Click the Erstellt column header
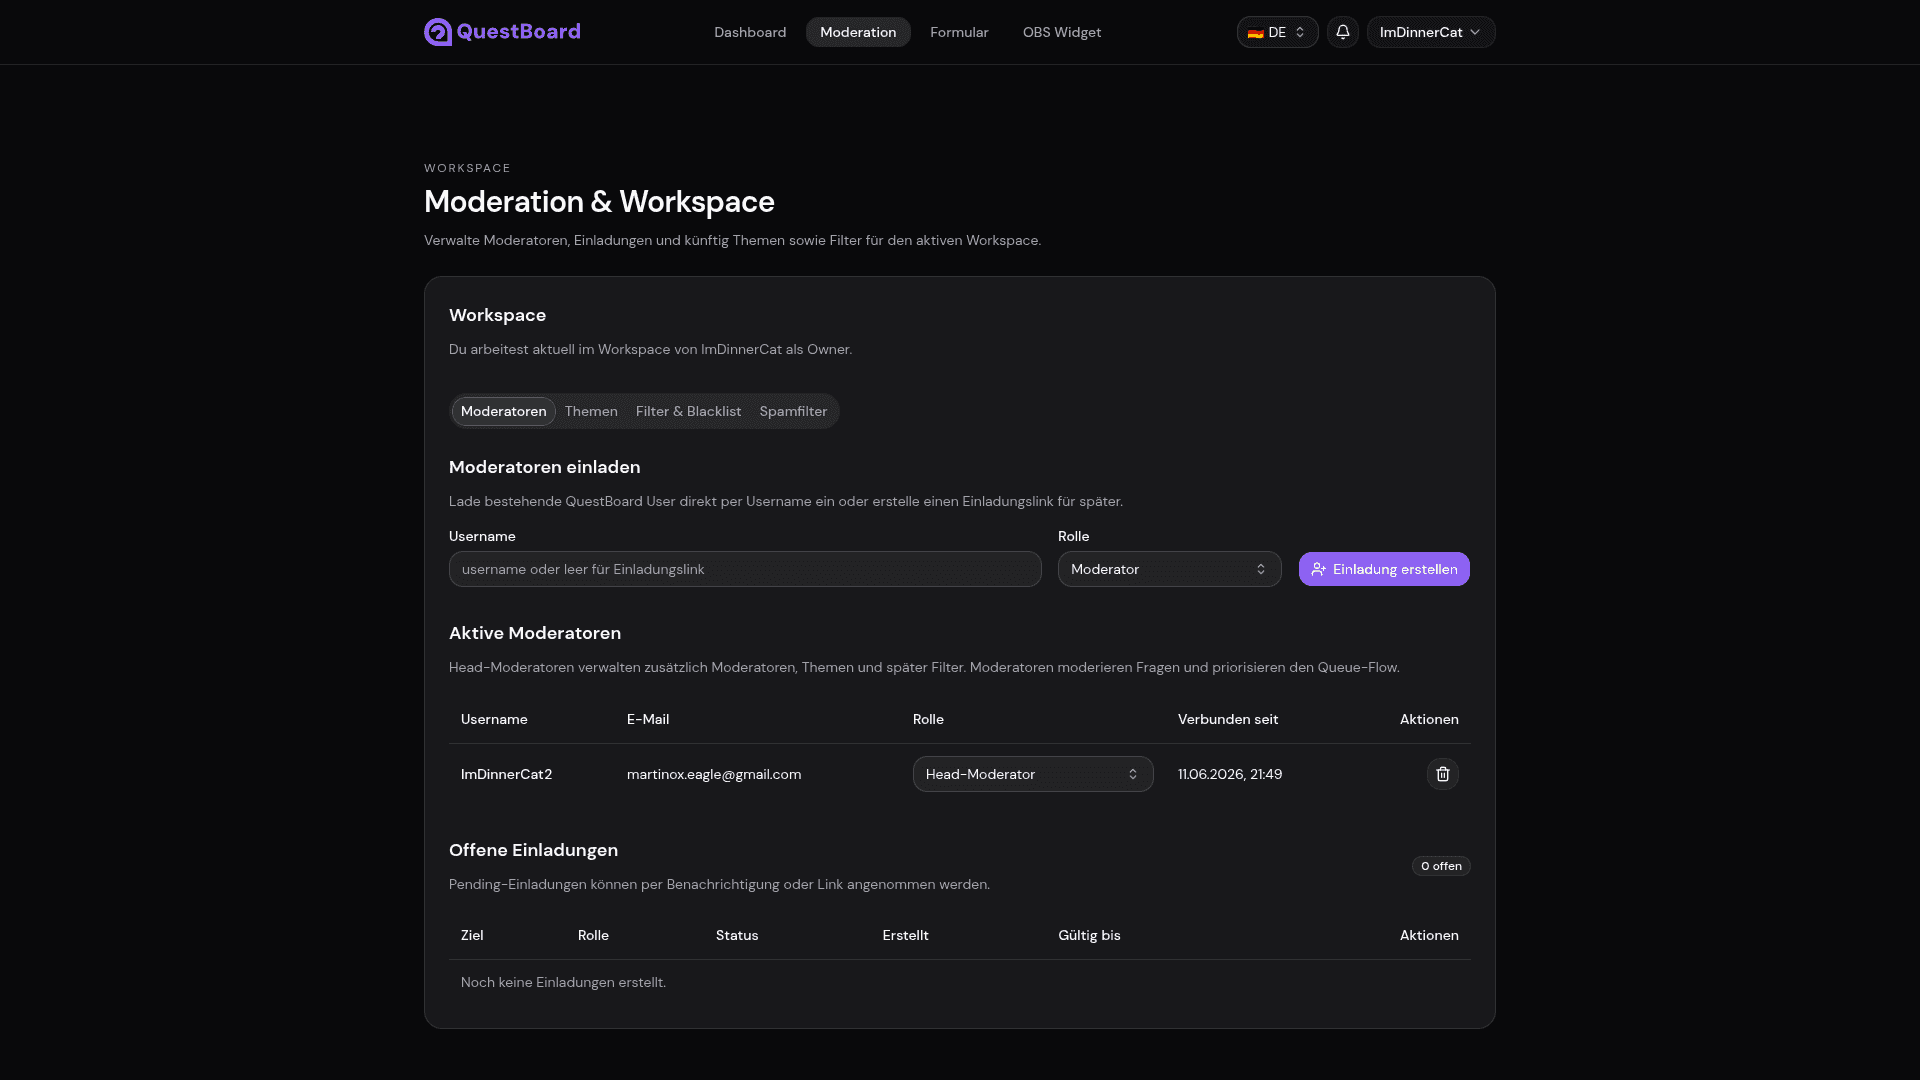 (905, 935)
